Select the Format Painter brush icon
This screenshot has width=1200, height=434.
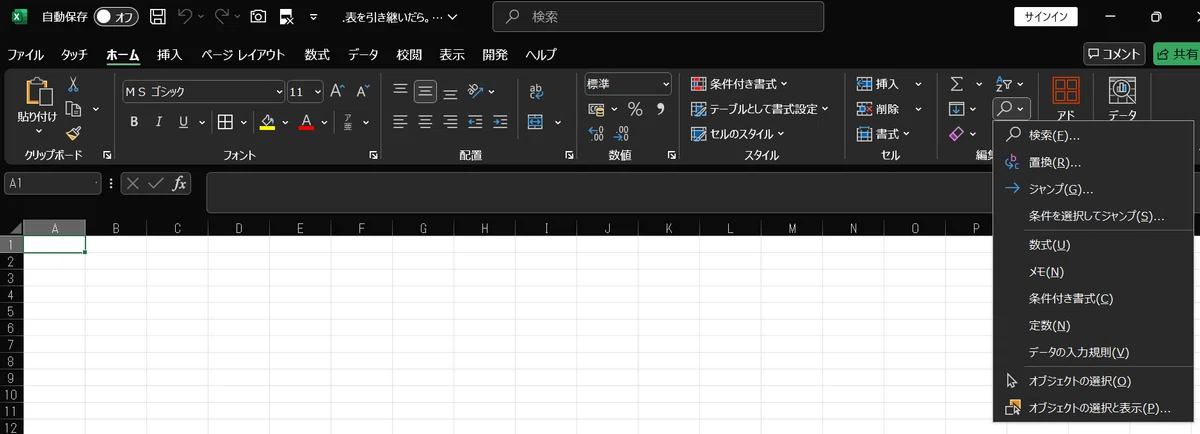pos(73,132)
